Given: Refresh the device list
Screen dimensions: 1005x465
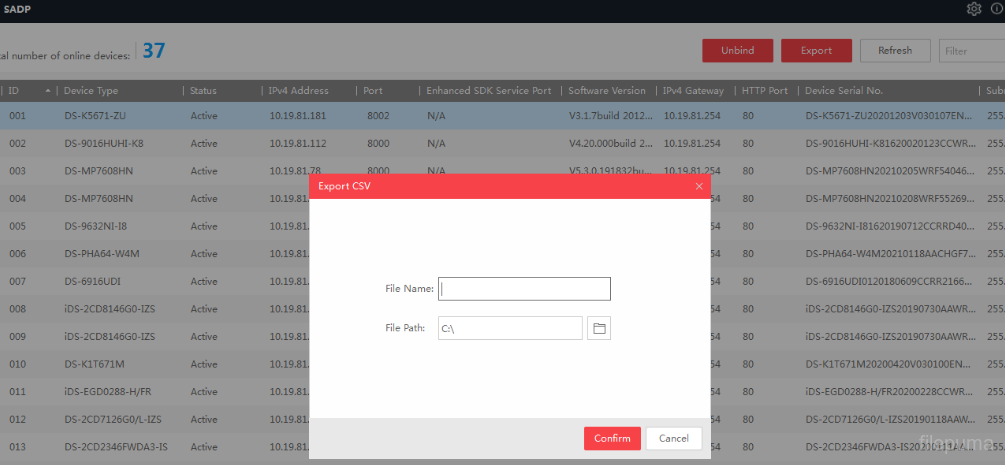Looking at the screenshot, I should [895, 51].
